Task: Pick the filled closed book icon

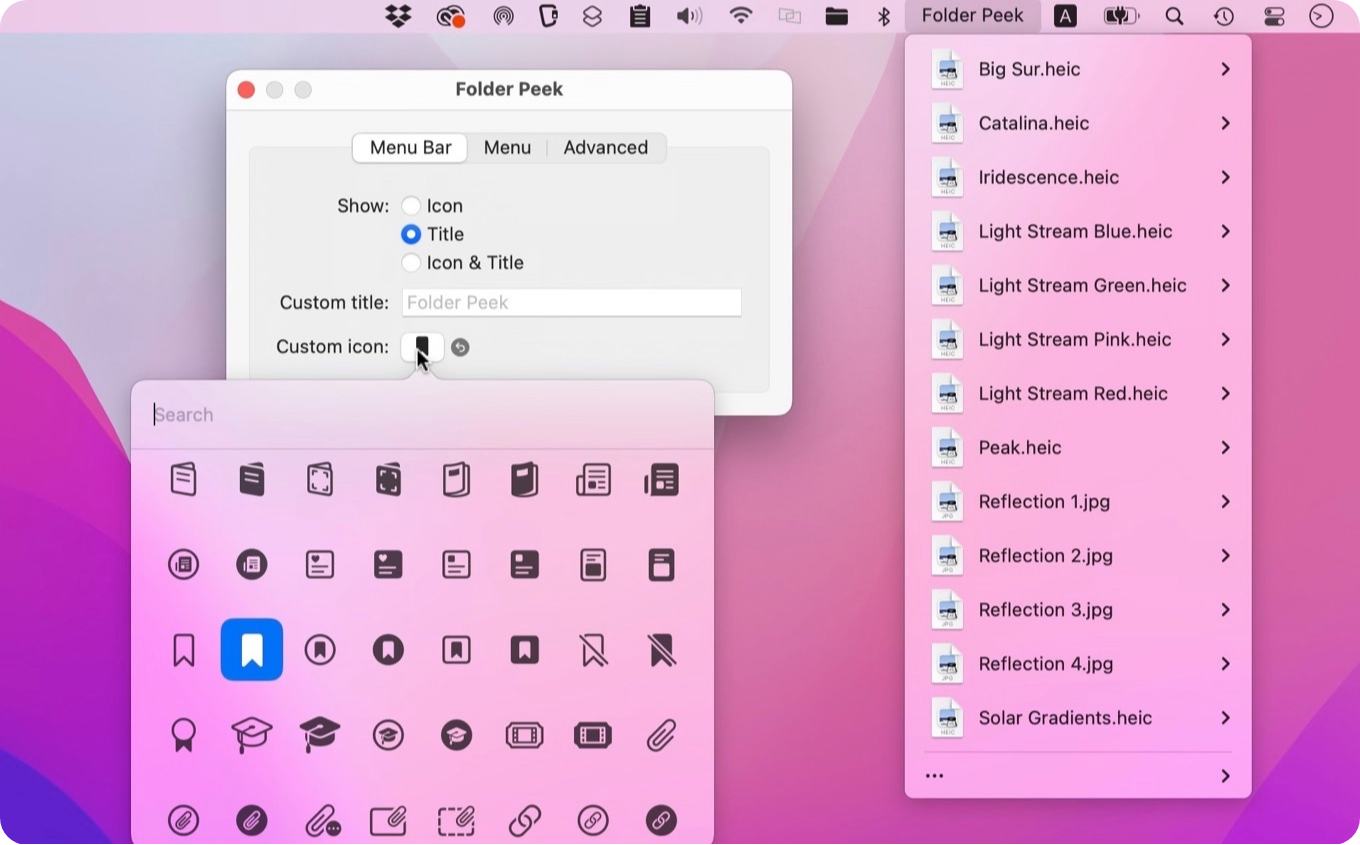Action: [x=252, y=479]
